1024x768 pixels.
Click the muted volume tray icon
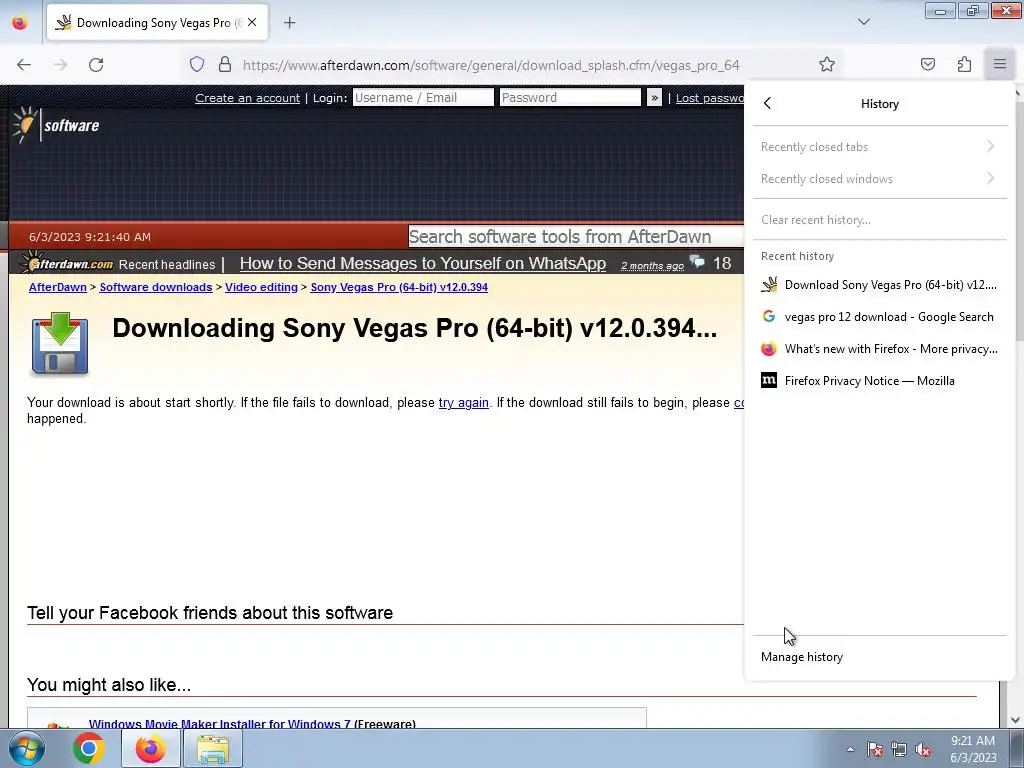click(x=923, y=749)
